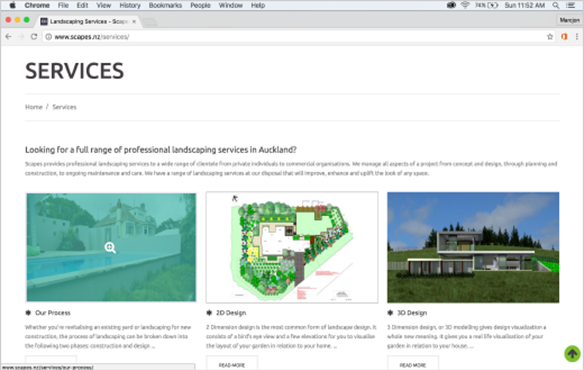Viewport: 584px width, 370px height.
Task: Close the Landscaping Services tab
Action: point(134,22)
